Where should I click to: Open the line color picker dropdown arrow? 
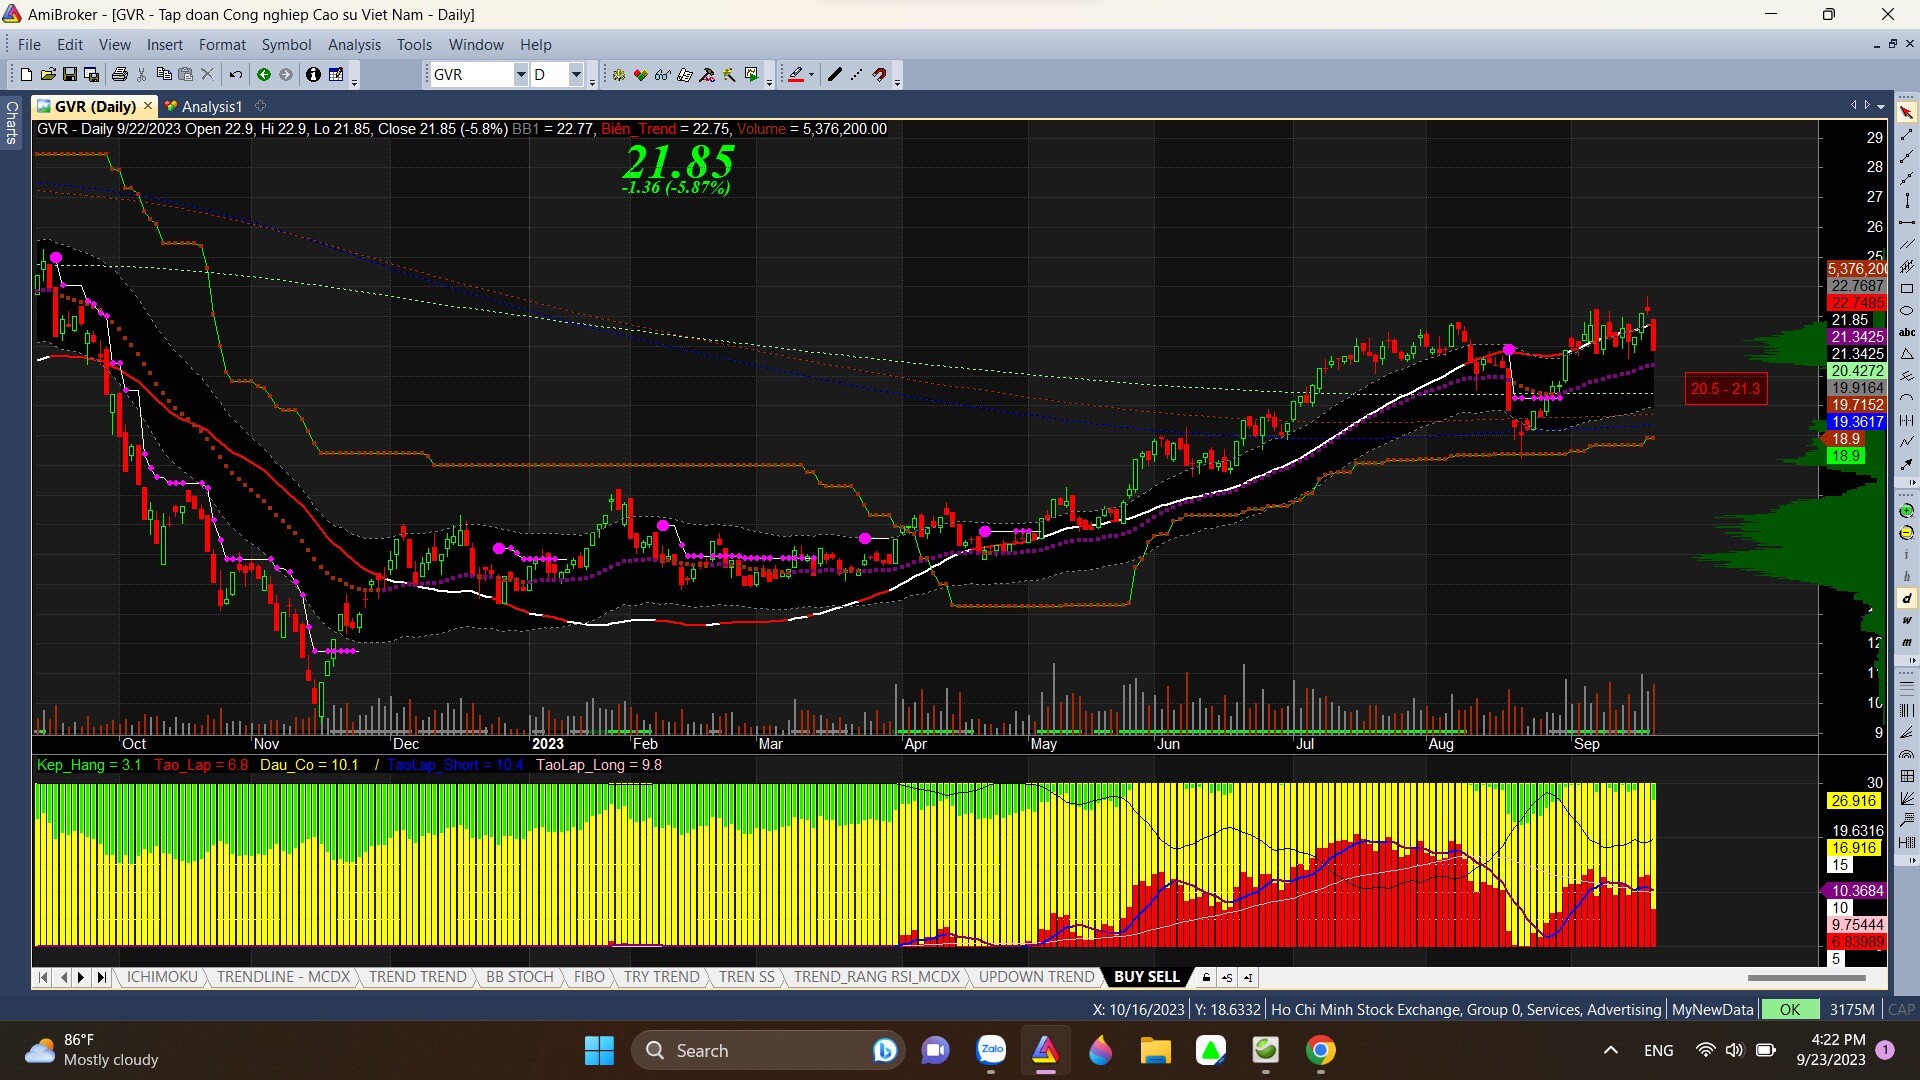tap(811, 75)
